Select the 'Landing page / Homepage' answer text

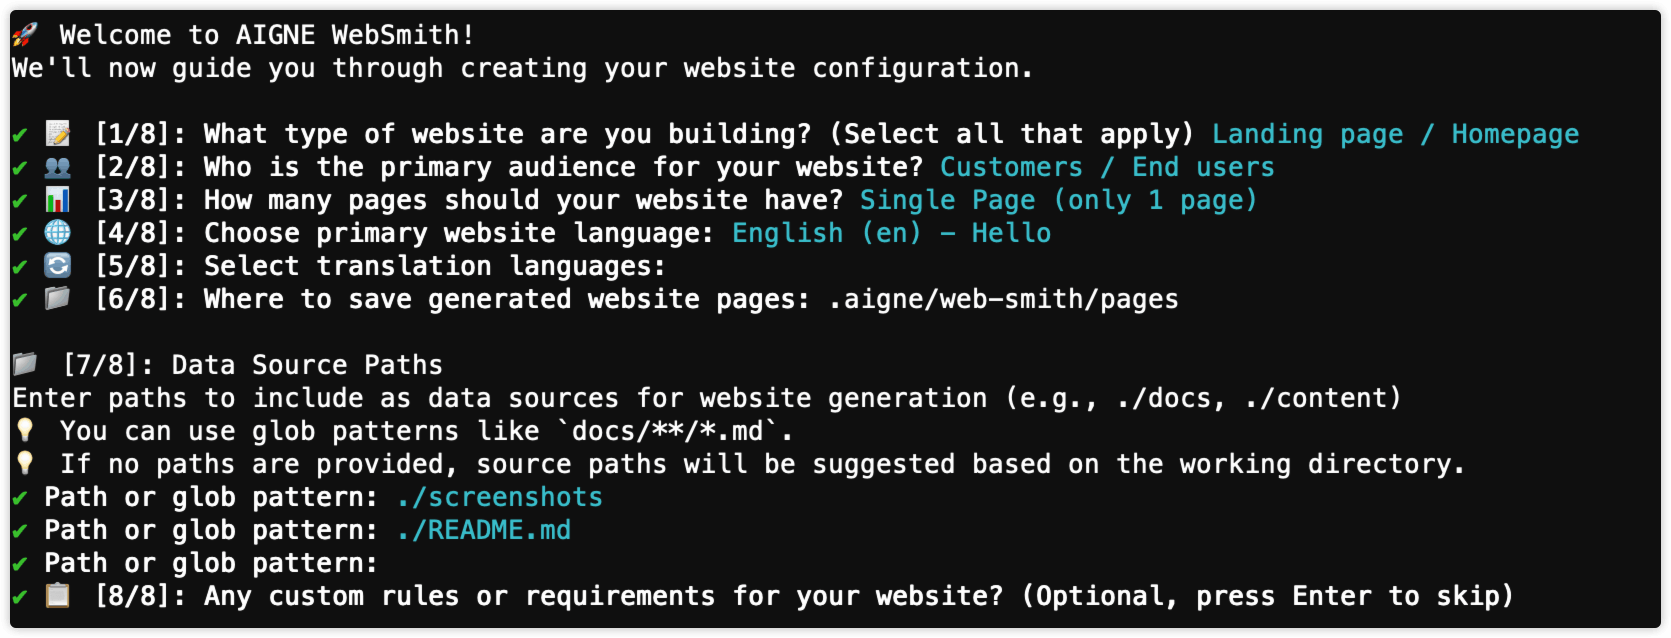(x=1395, y=134)
